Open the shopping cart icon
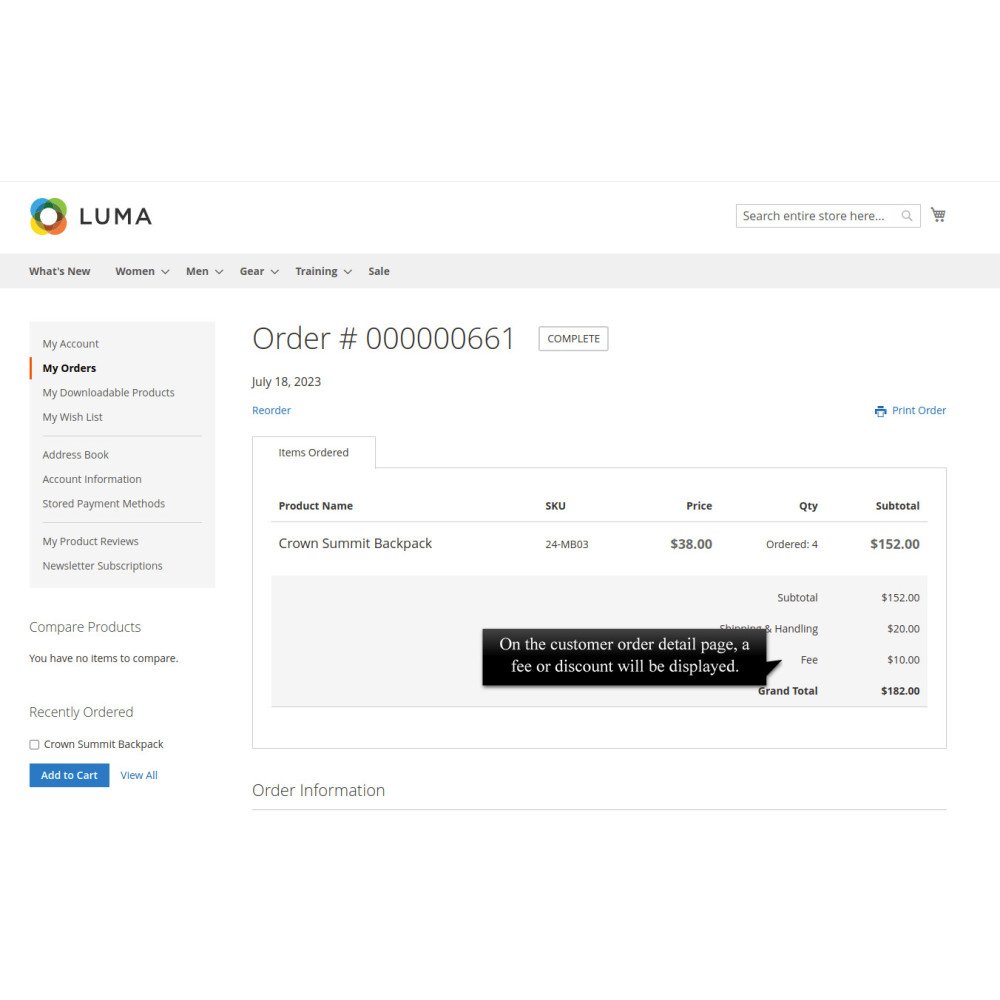This screenshot has height=1000, width=1000. pyautogui.click(x=938, y=215)
